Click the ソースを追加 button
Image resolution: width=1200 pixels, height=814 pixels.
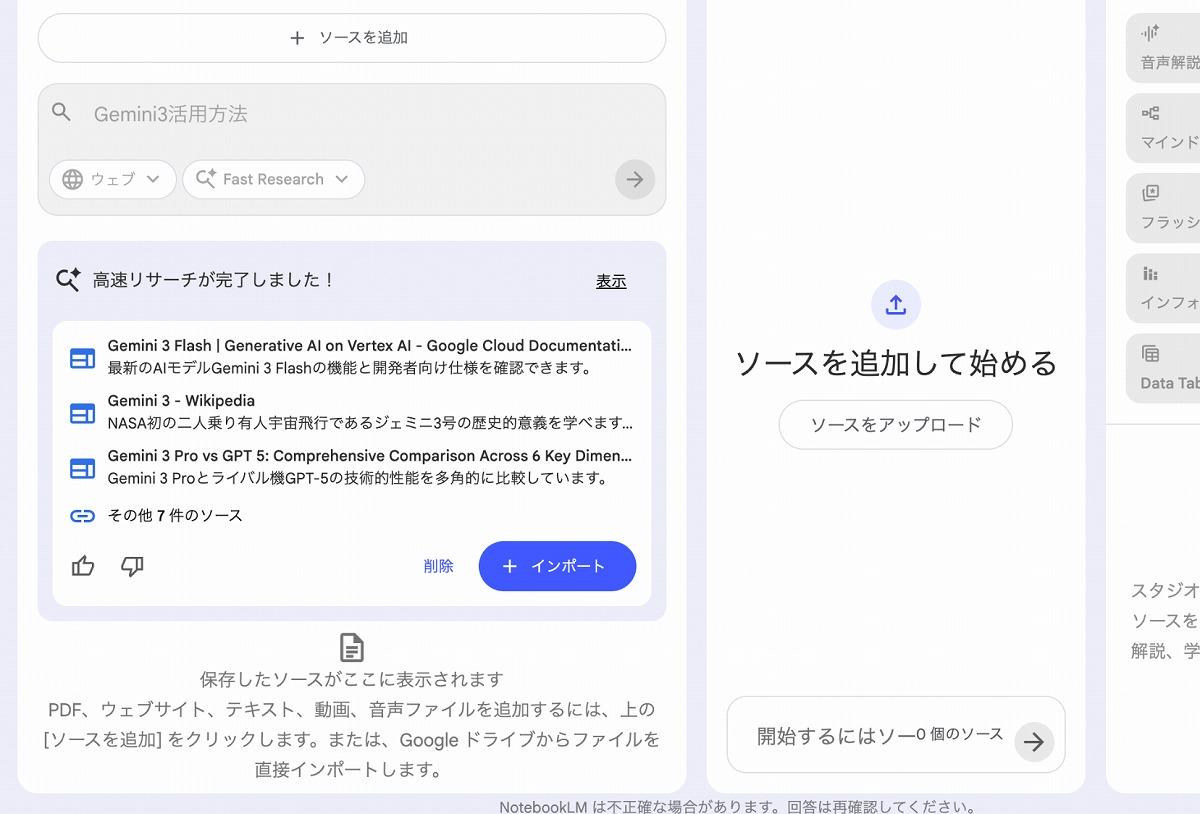coord(351,38)
